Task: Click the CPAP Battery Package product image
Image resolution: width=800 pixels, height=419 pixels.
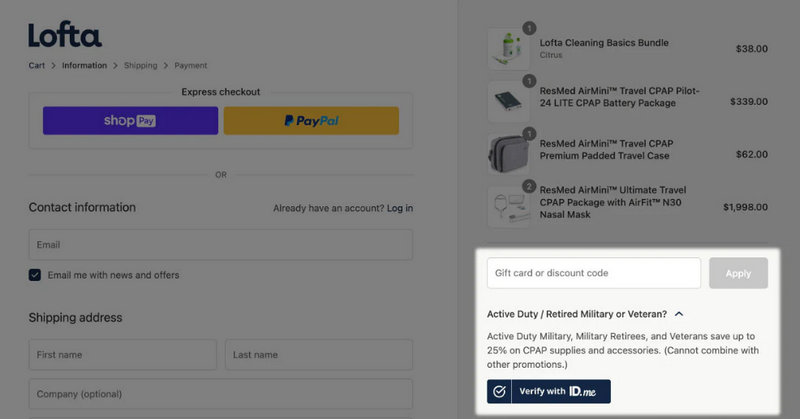Action: point(508,101)
